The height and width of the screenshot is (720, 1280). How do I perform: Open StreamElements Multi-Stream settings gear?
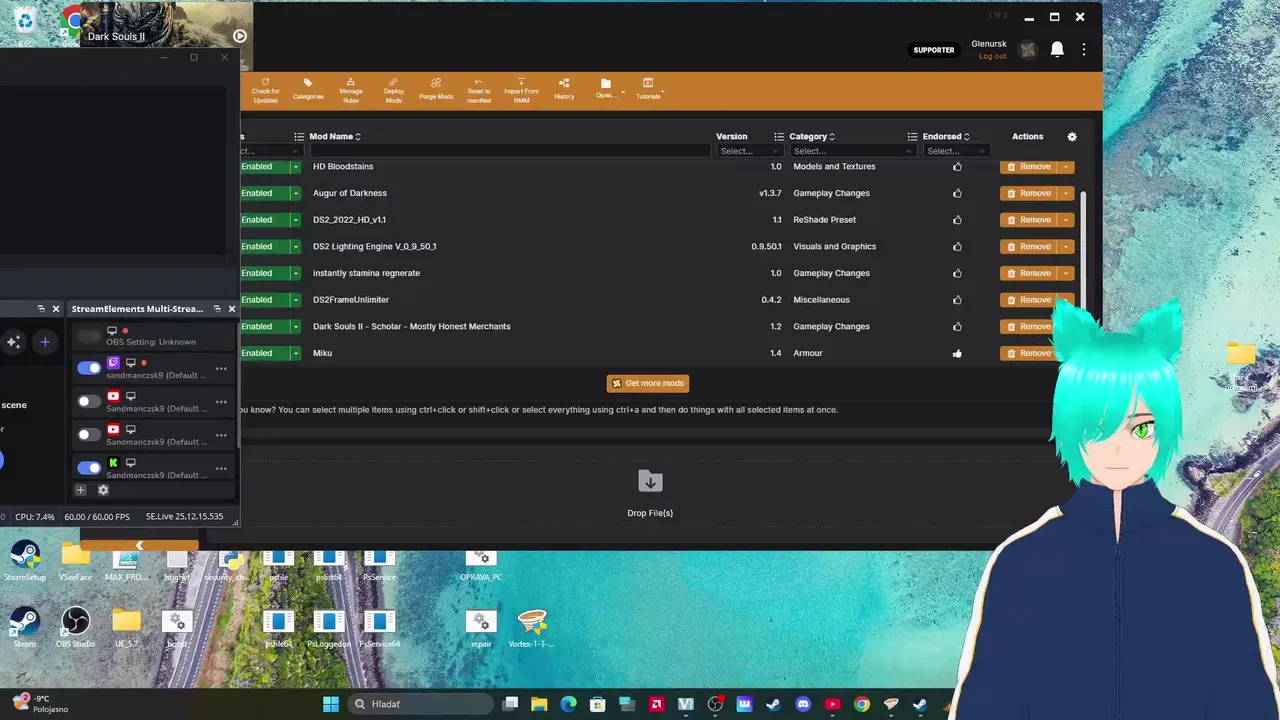[103, 490]
